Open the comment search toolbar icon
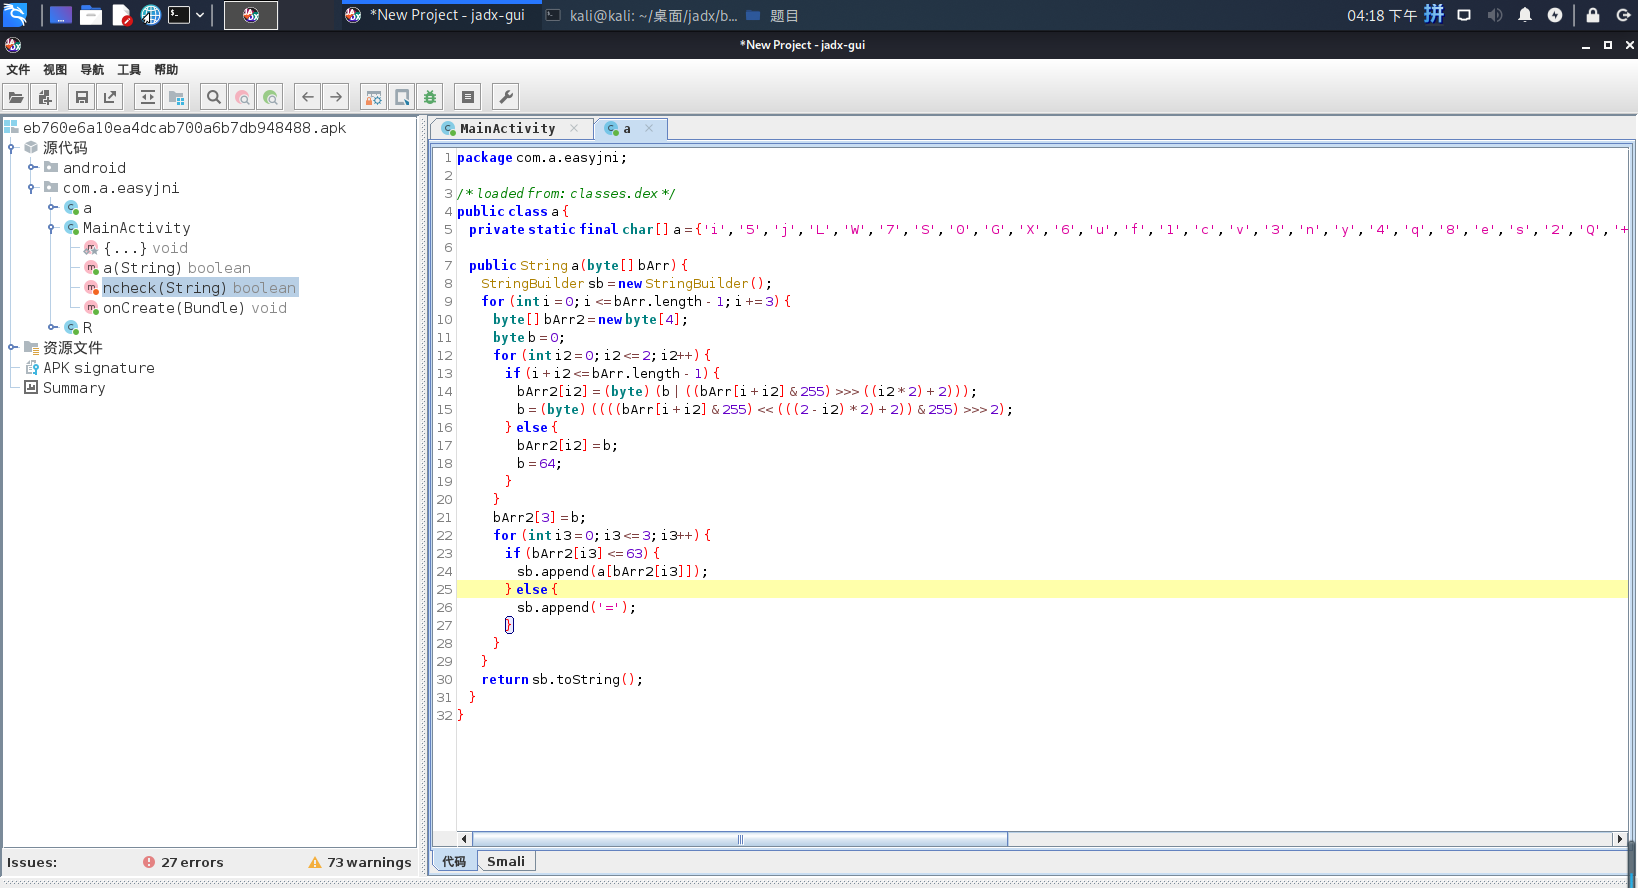Image resolution: width=1638 pixels, height=888 pixels. (x=270, y=97)
